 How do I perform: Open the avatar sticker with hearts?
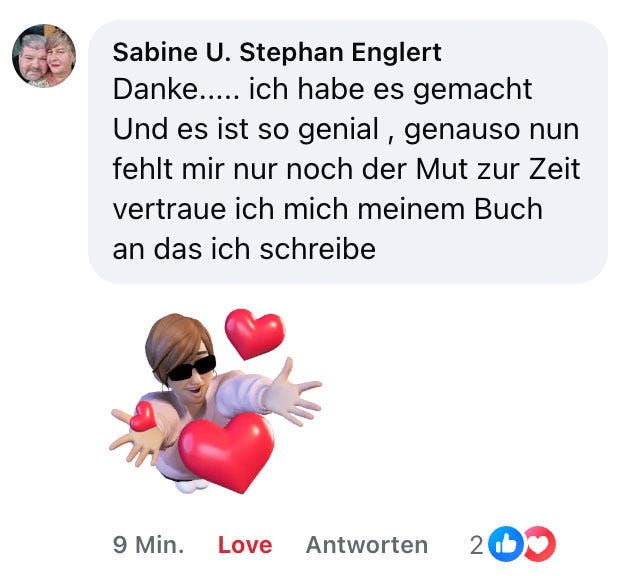click(216, 401)
